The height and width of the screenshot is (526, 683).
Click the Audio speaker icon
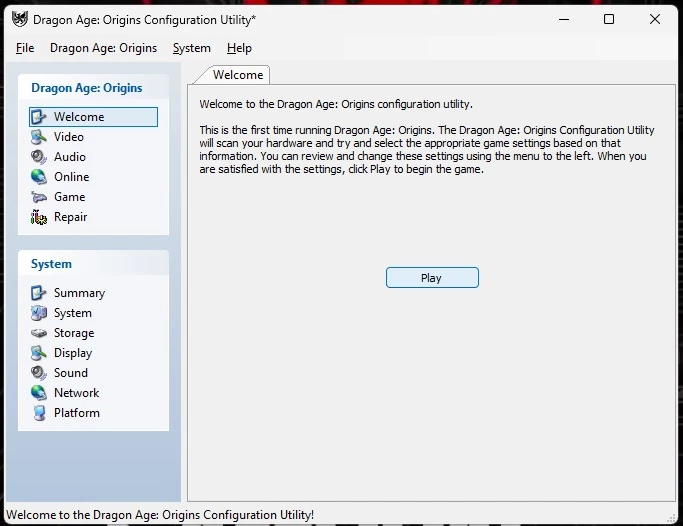coord(38,157)
